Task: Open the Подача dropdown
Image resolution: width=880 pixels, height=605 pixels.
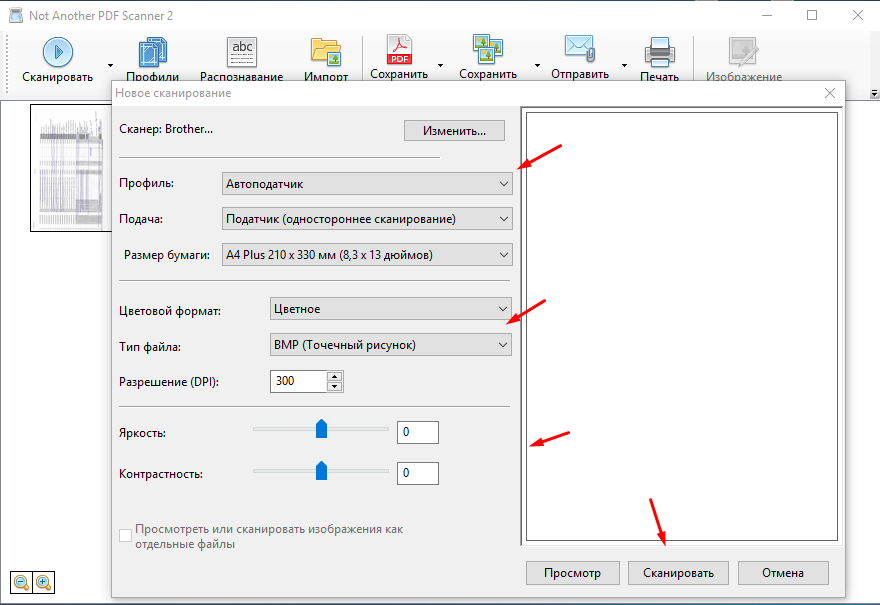Action: [x=367, y=219]
